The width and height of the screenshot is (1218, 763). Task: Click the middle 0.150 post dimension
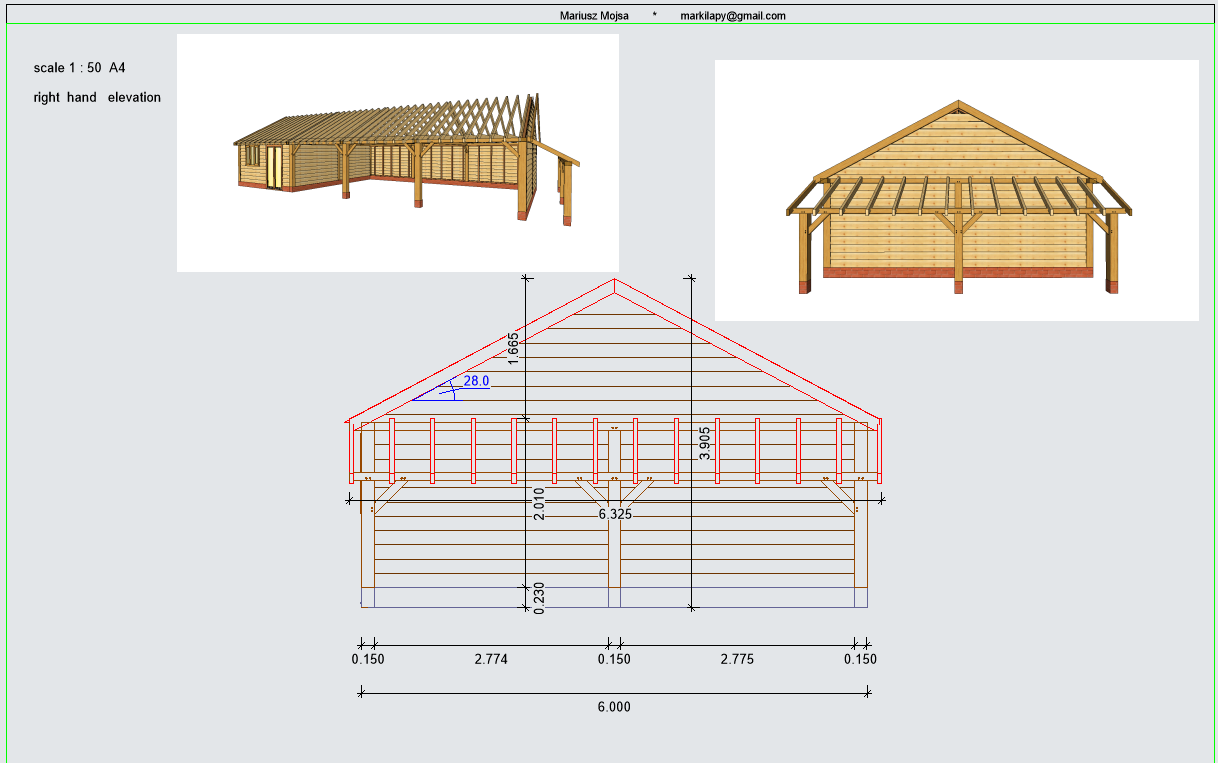pos(614,659)
